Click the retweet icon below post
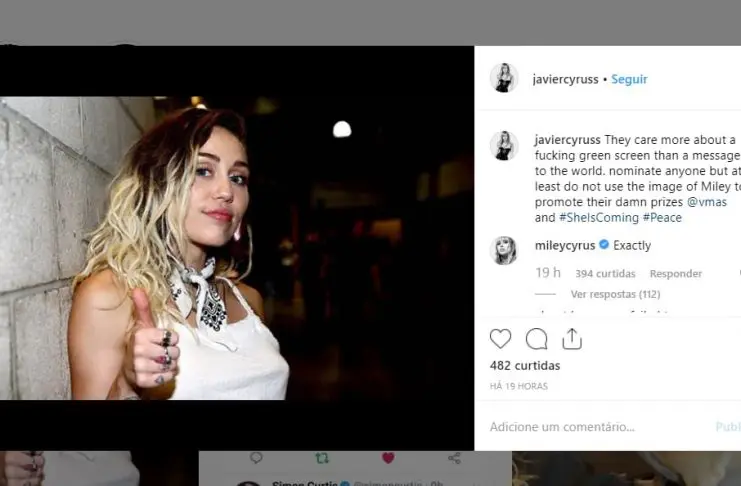This screenshot has width=741, height=486. coord(321,458)
